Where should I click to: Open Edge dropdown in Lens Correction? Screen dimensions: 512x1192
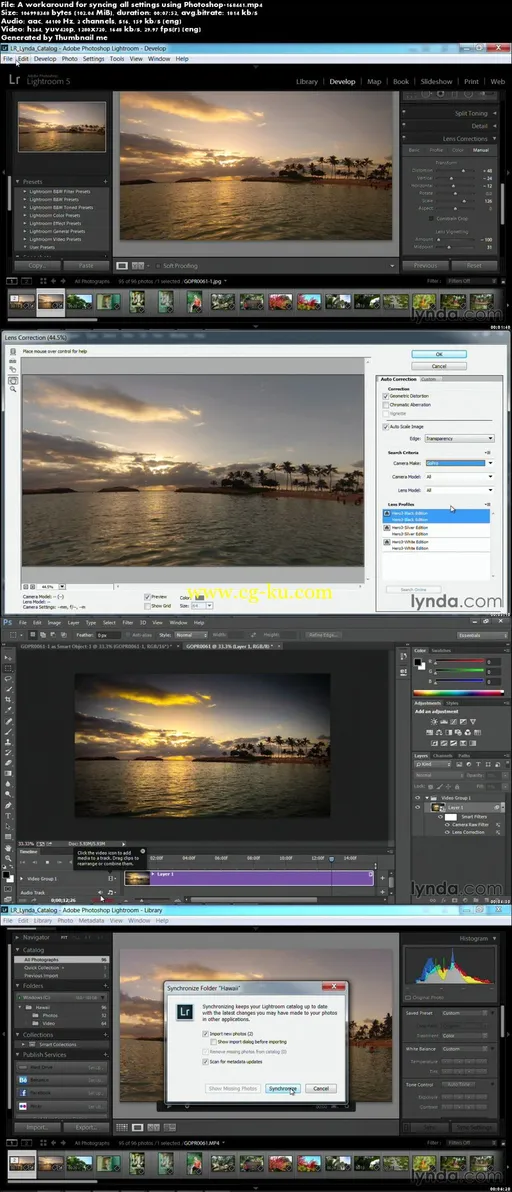click(x=460, y=439)
